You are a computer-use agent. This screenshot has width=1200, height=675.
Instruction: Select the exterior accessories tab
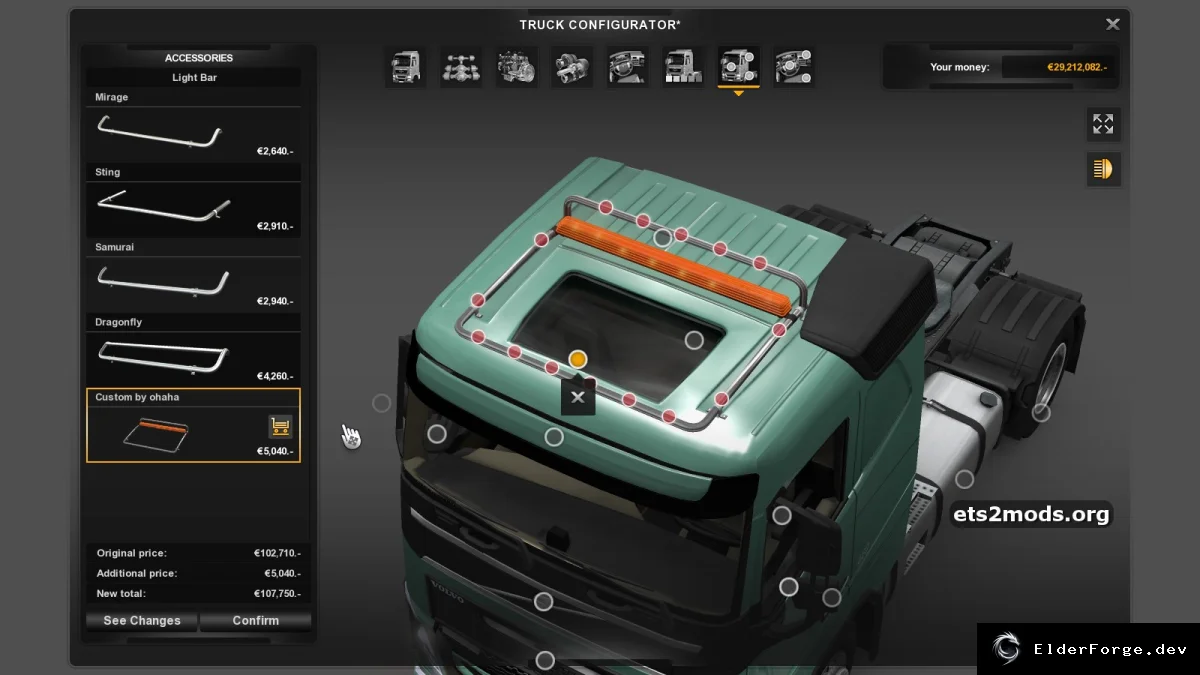pos(738,67)
